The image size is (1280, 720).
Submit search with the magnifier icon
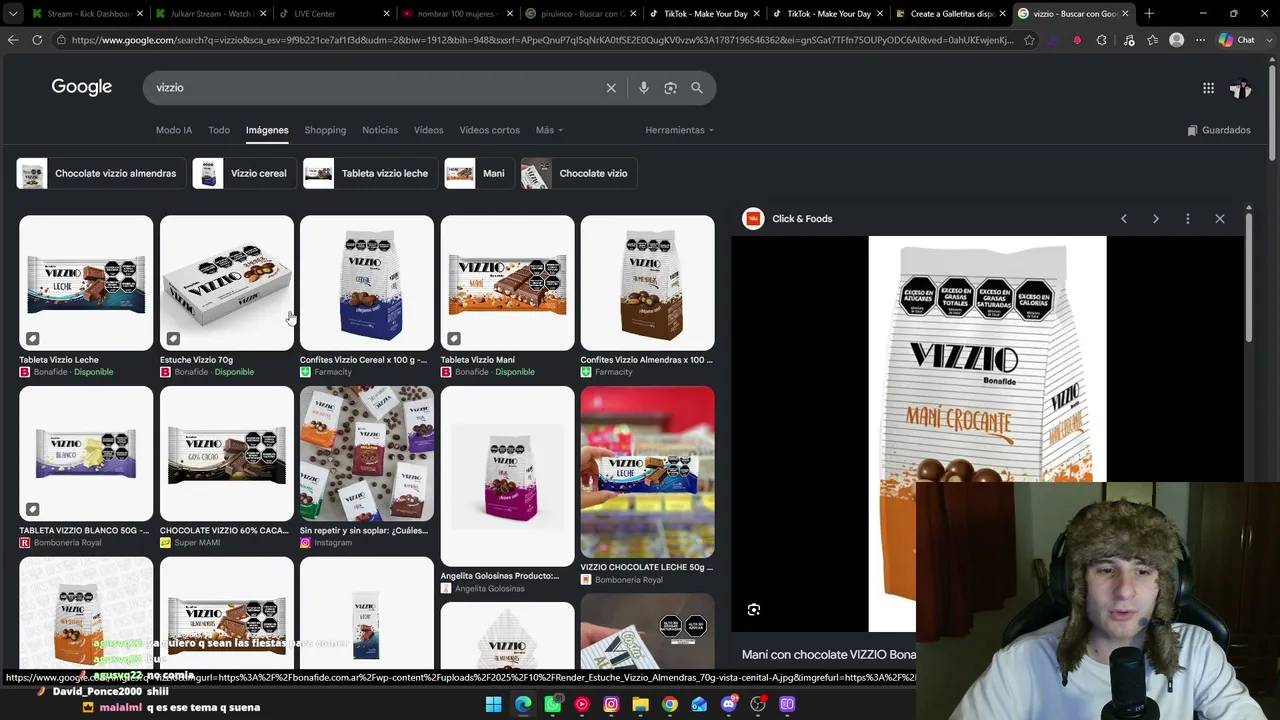click(x=697, y=88)
